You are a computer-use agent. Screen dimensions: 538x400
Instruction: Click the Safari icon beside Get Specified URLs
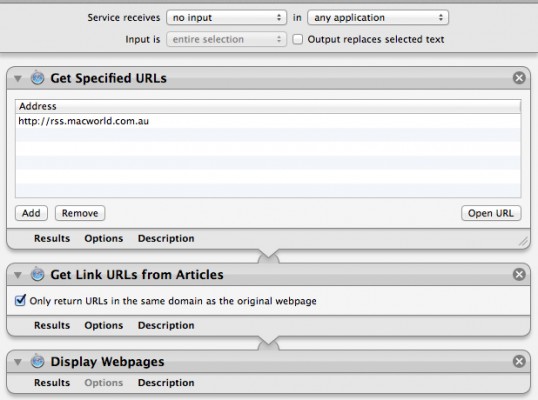click(37, 78)
